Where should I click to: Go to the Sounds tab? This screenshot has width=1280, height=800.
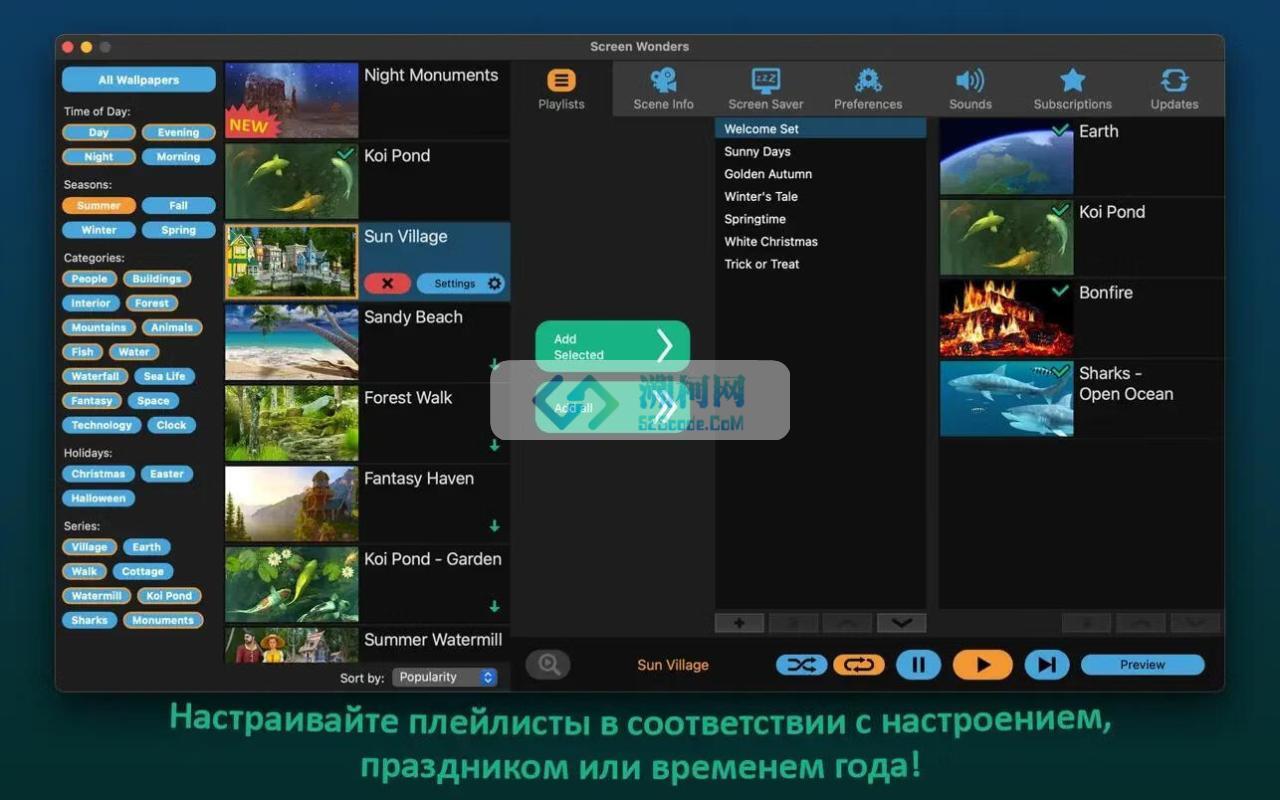[970, 89]
